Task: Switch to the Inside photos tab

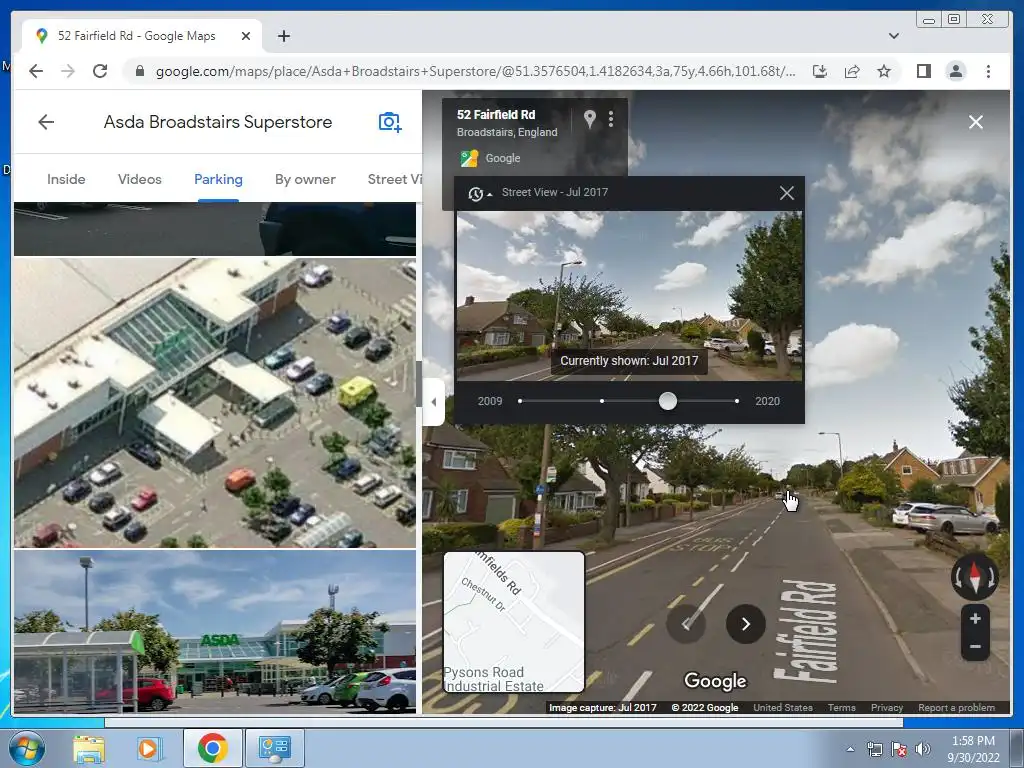Action: (66, 180)
